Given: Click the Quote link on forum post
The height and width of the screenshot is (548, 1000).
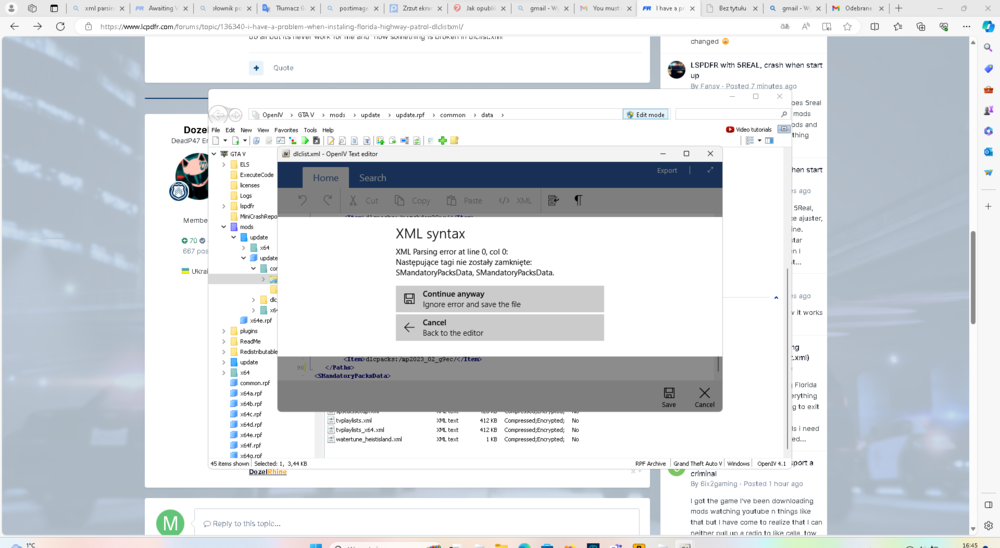Looking at the screenshot, I should pyautogui.click(x=283, y=68).
